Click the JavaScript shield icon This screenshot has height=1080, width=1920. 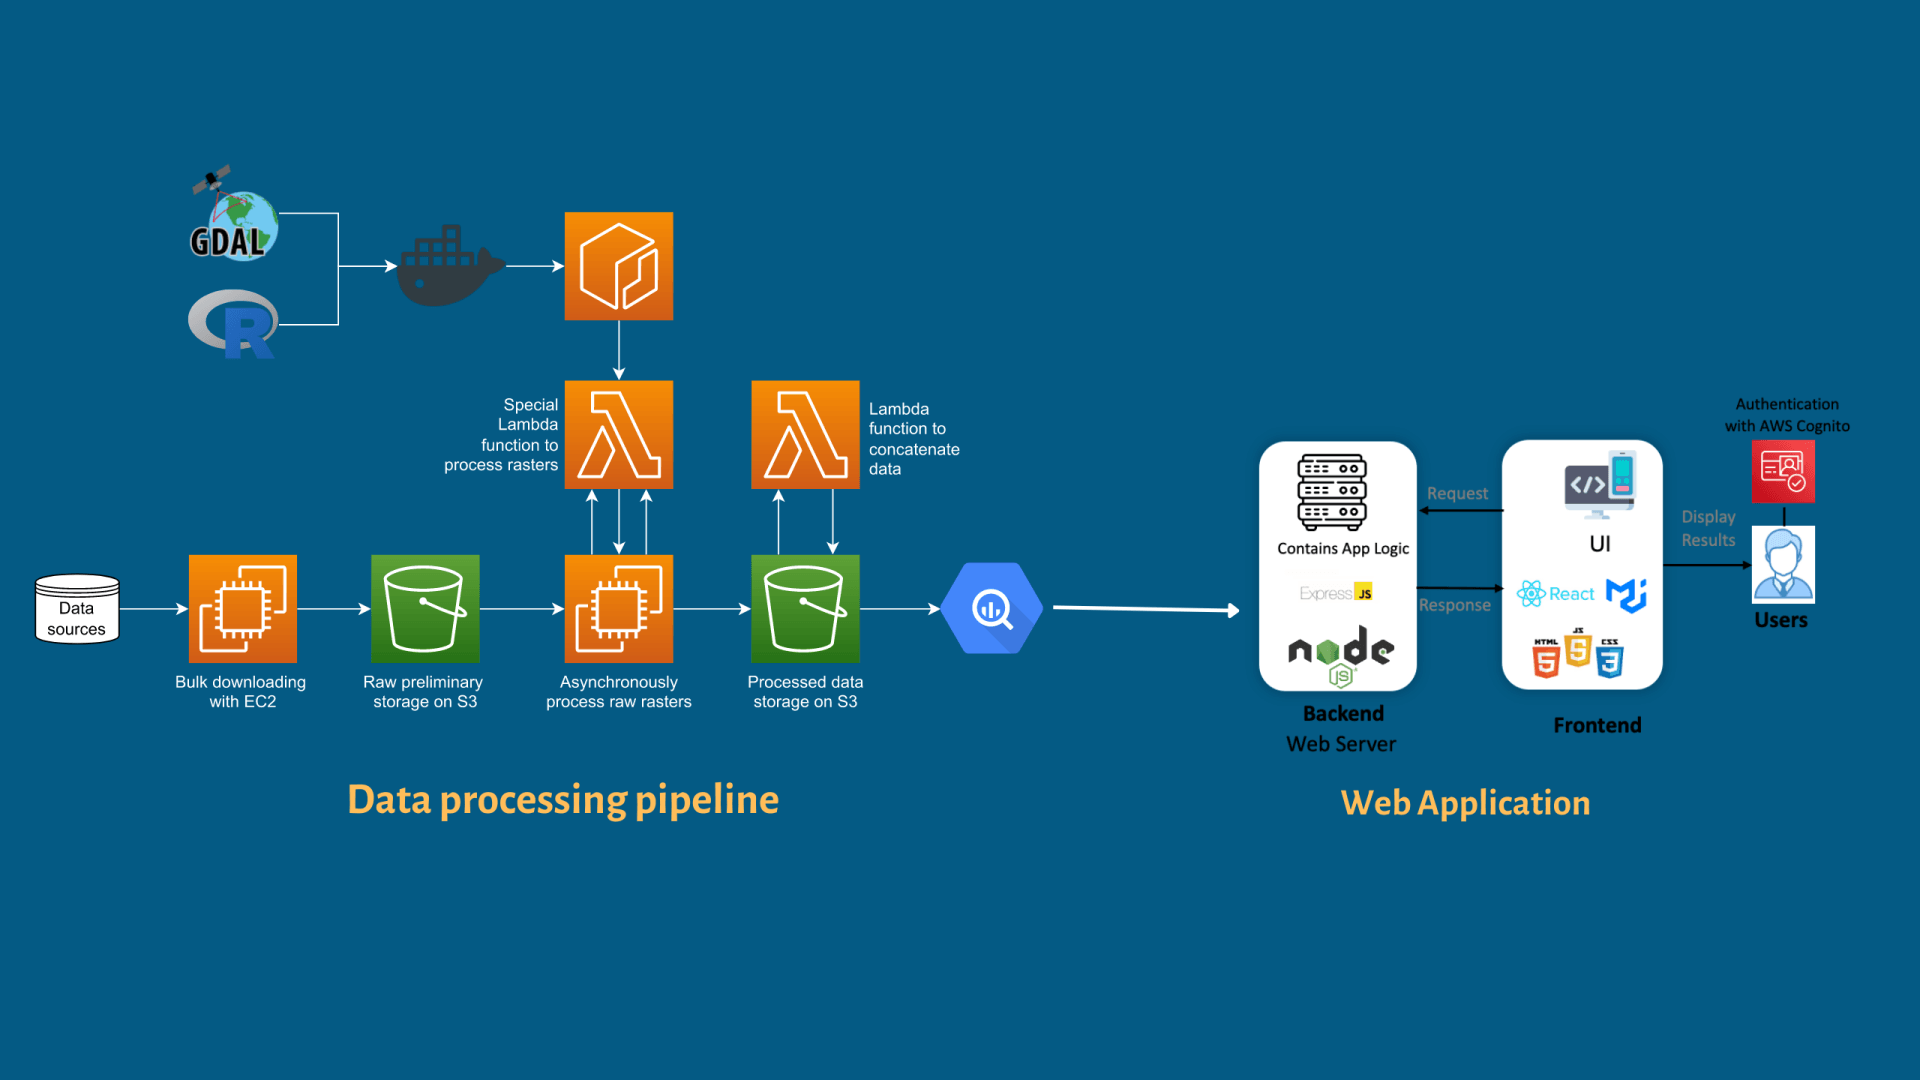[1578, 648]
